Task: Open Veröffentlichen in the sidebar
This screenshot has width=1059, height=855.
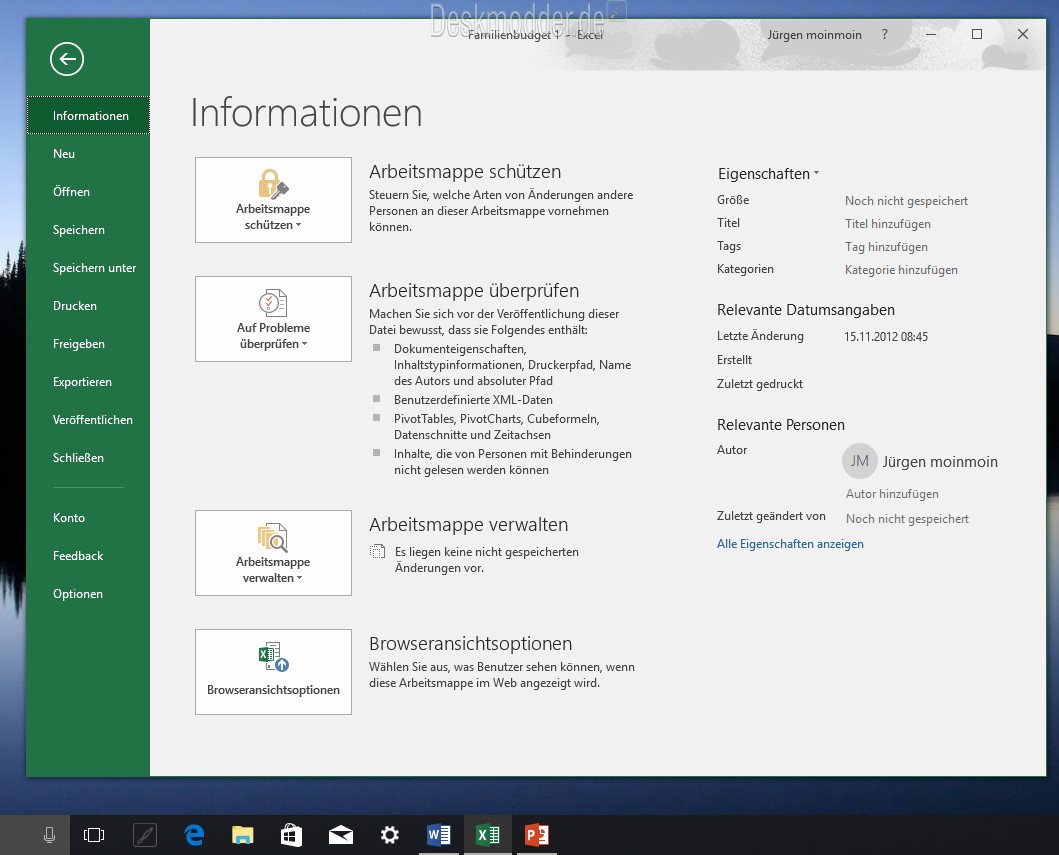Action: click(x=88, y=419)
